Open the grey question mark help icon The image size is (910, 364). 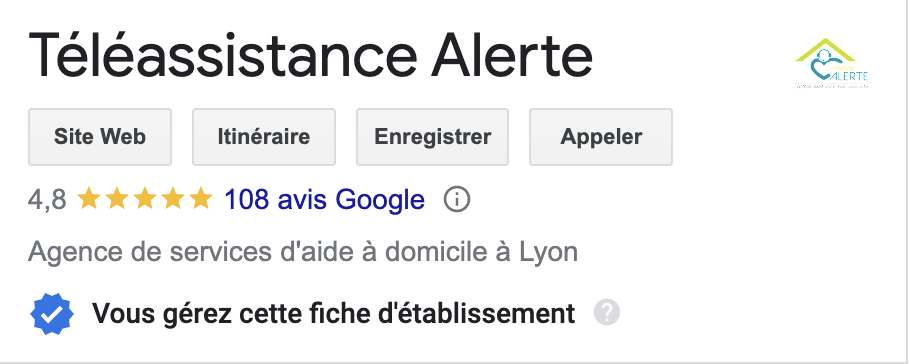click(606, 313)
